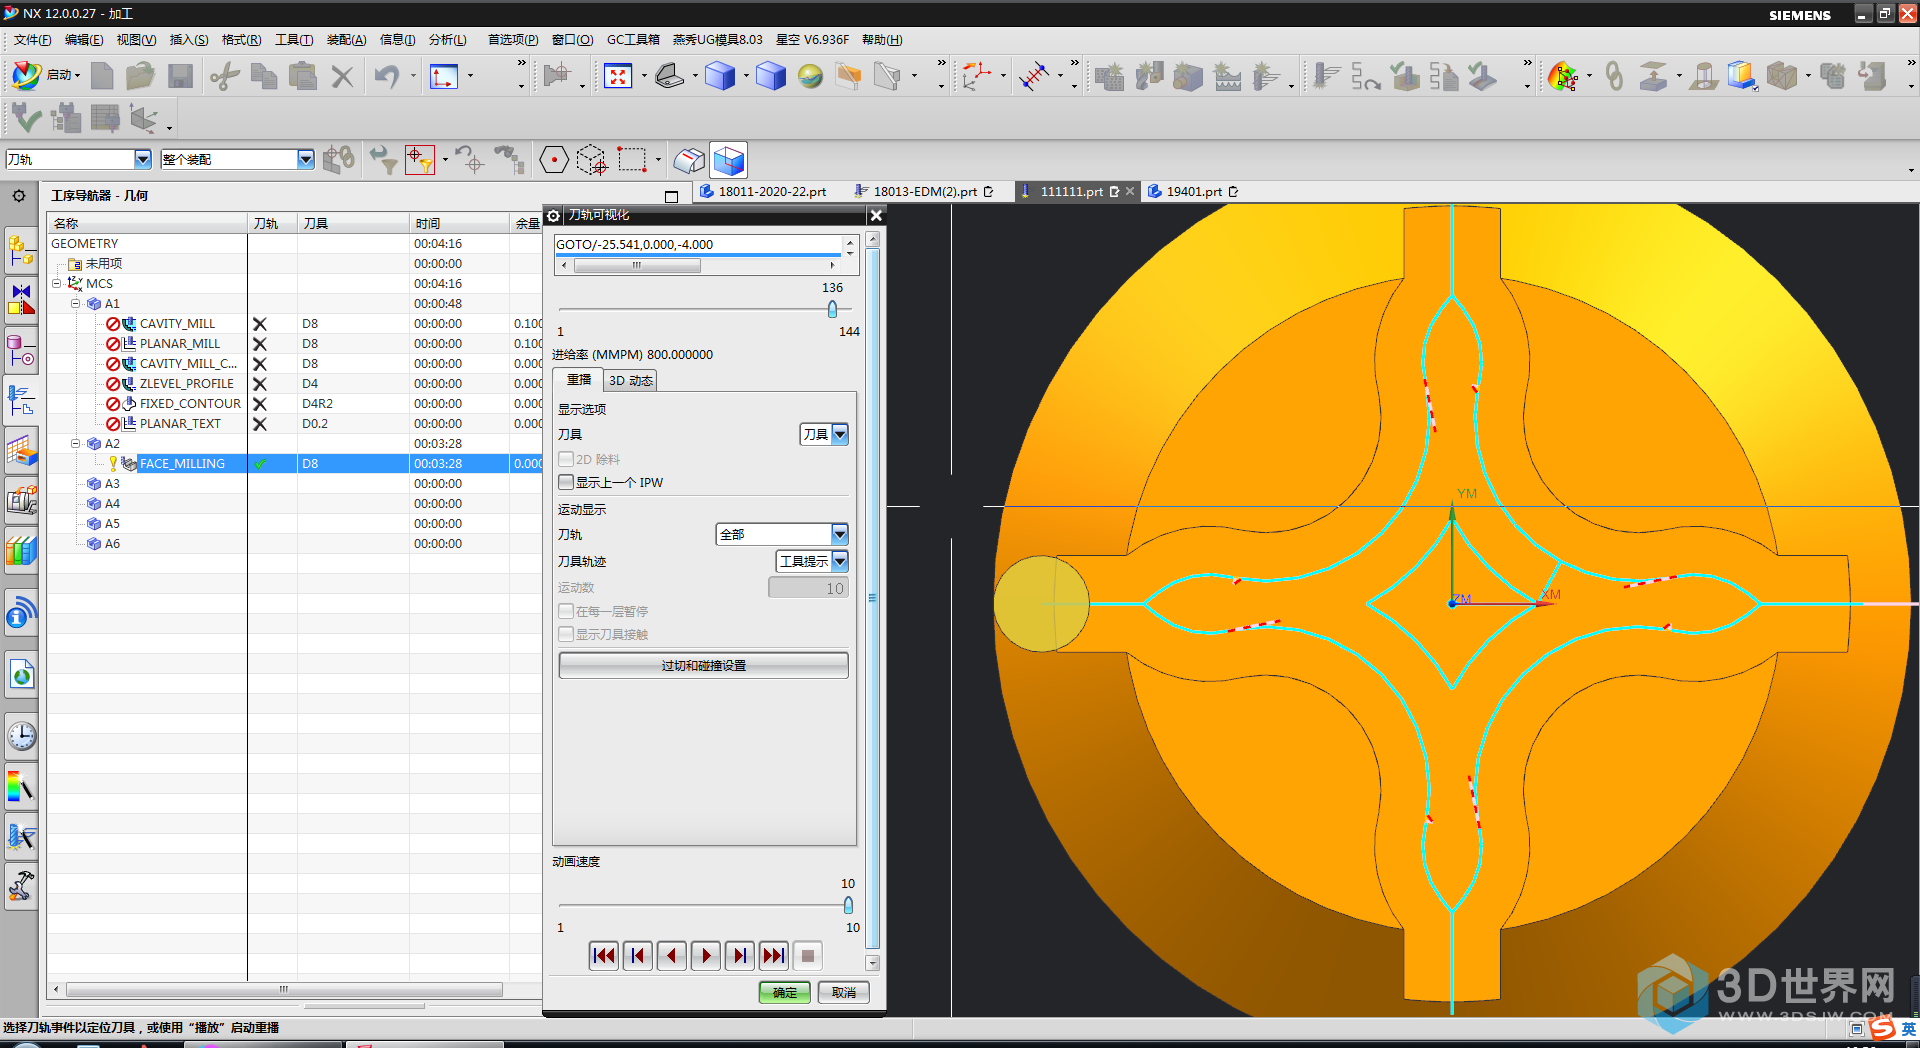
Task: Click the stop playback button
Action: point(808,956)
